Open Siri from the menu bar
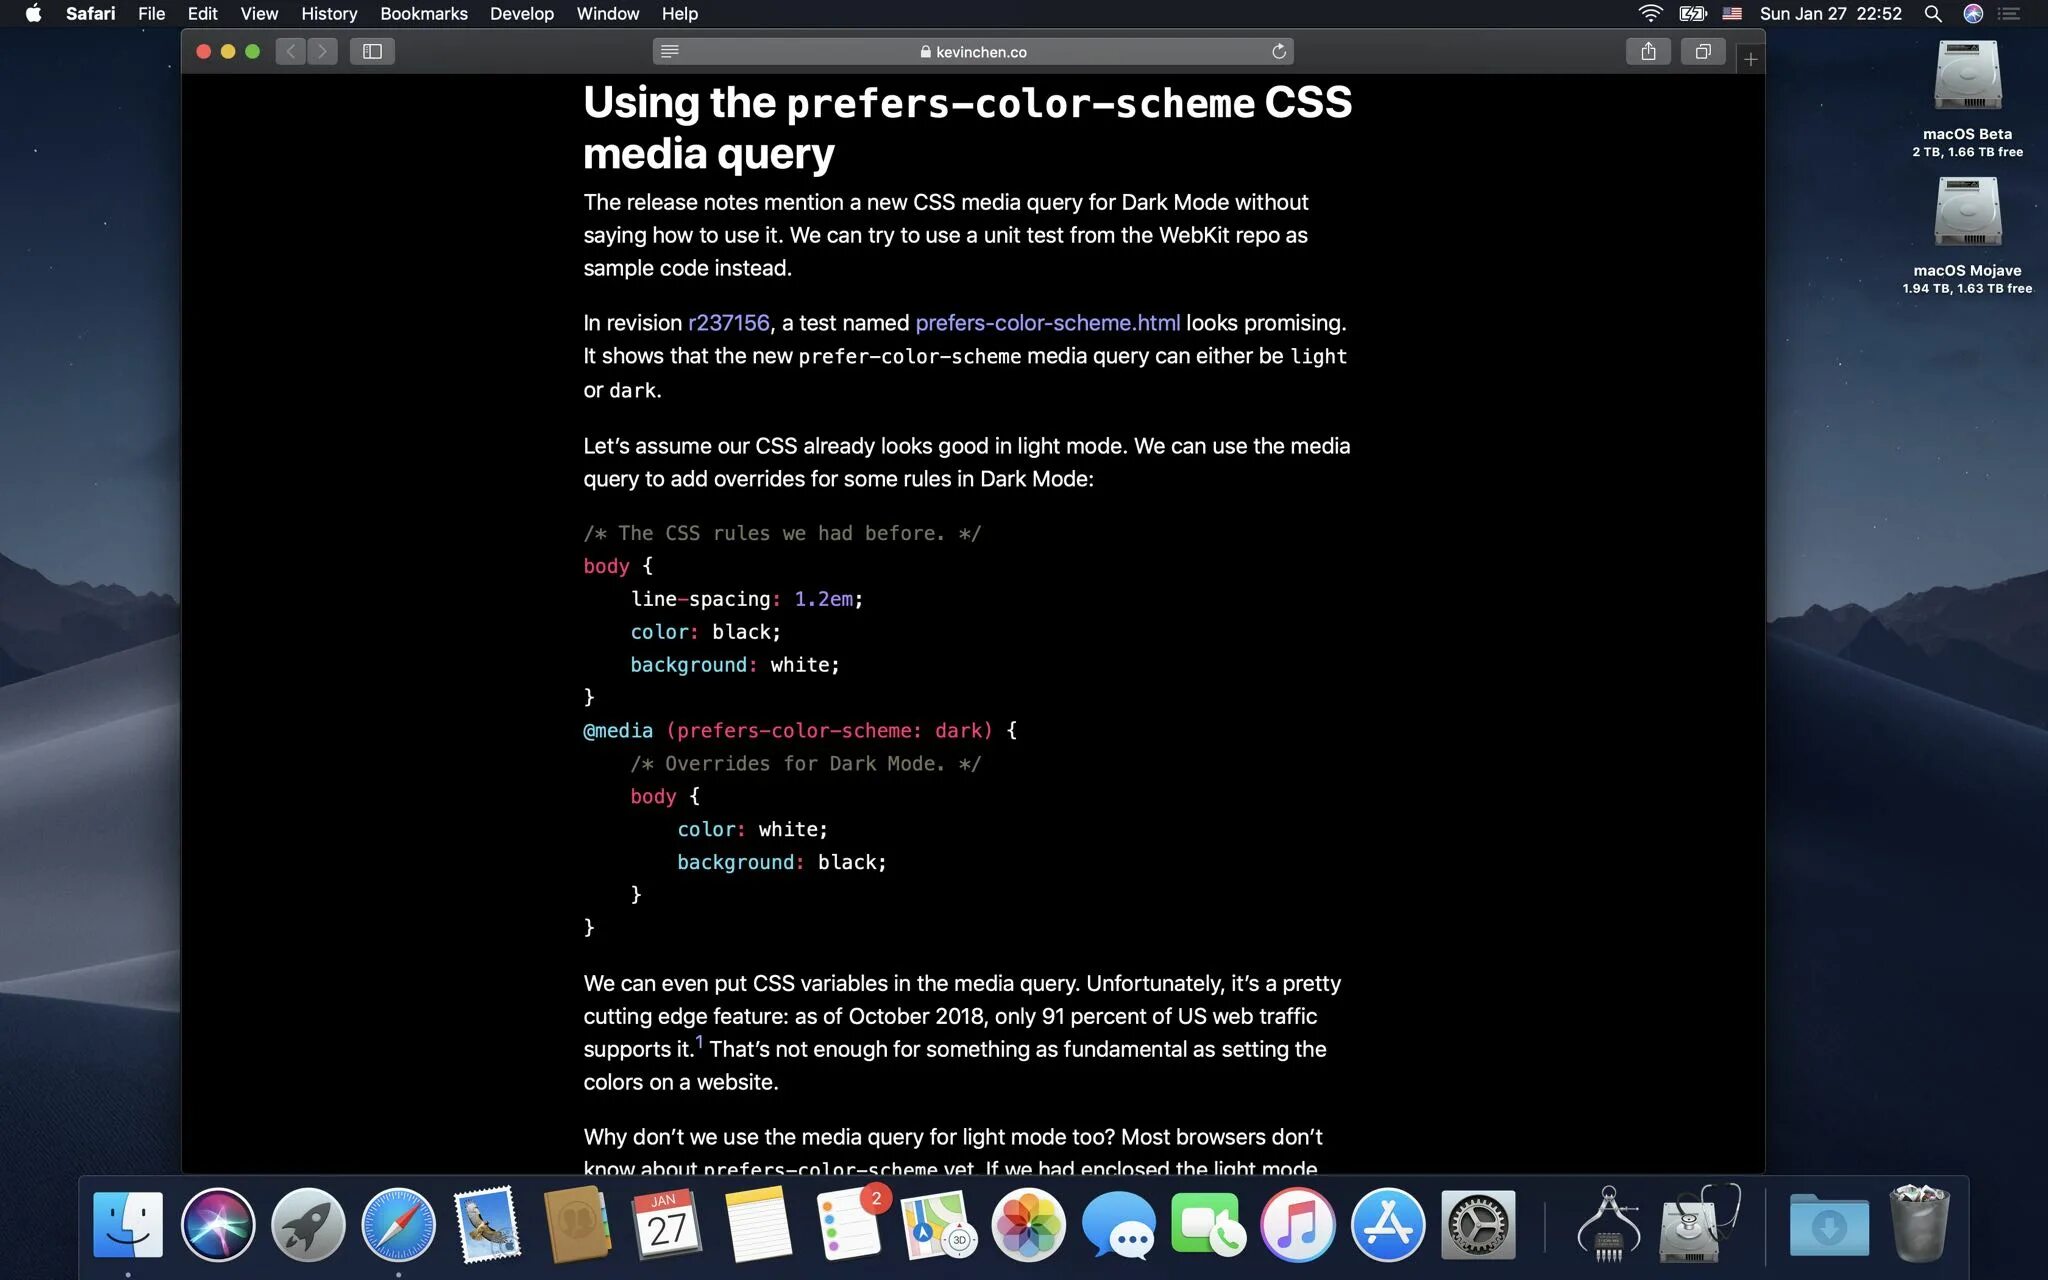 [1973, 13]
